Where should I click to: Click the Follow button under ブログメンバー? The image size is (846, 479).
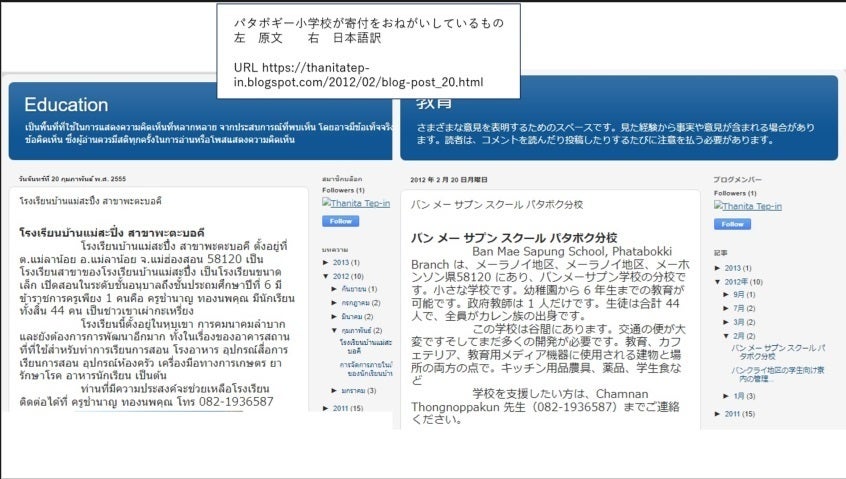731,224
